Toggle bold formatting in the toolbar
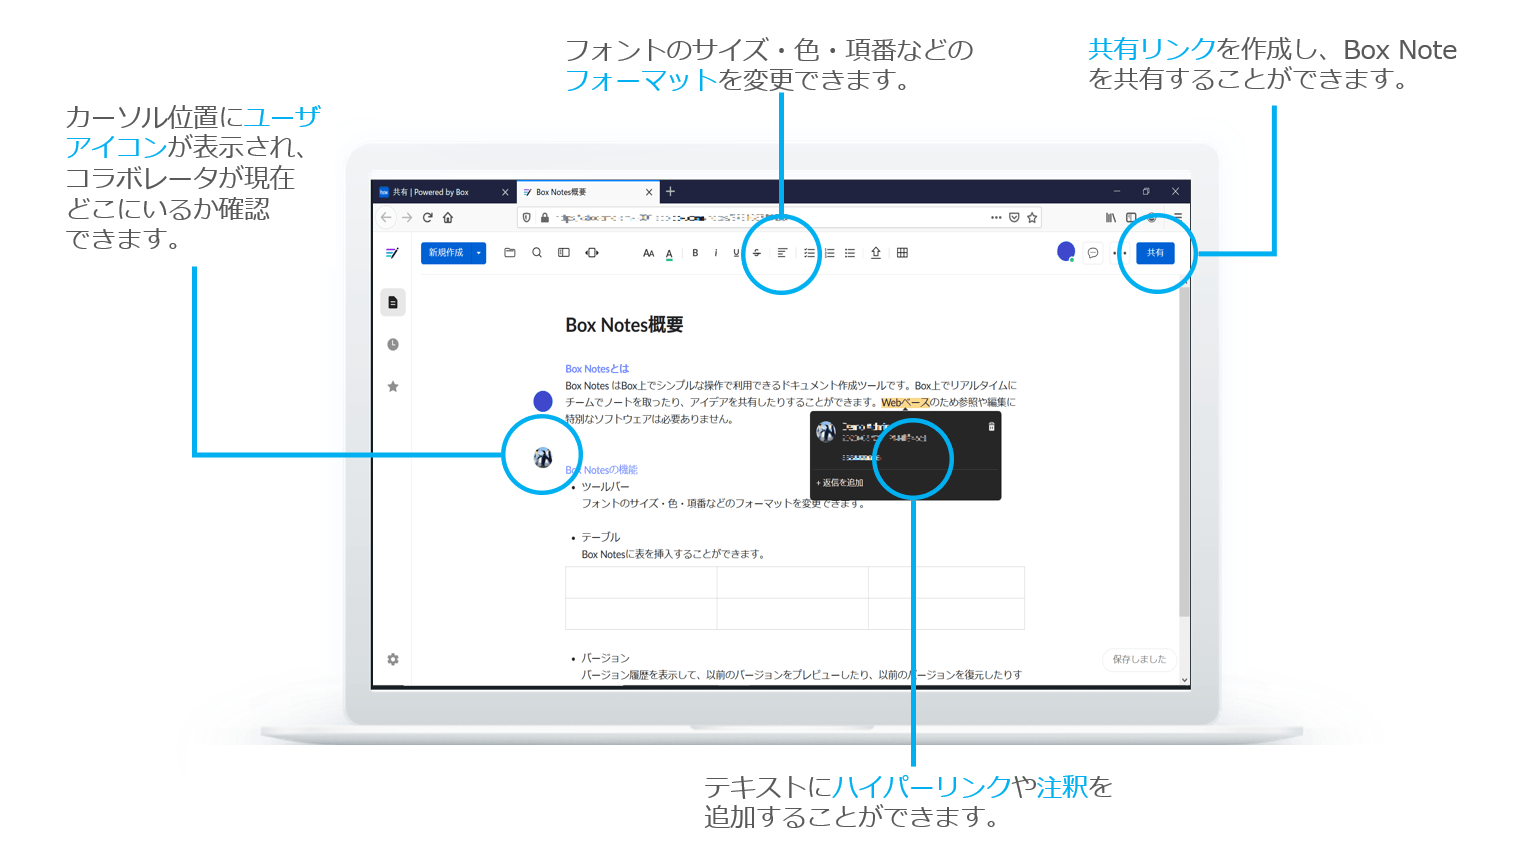Screen dimensions: 1525x851 click(694, 252)
